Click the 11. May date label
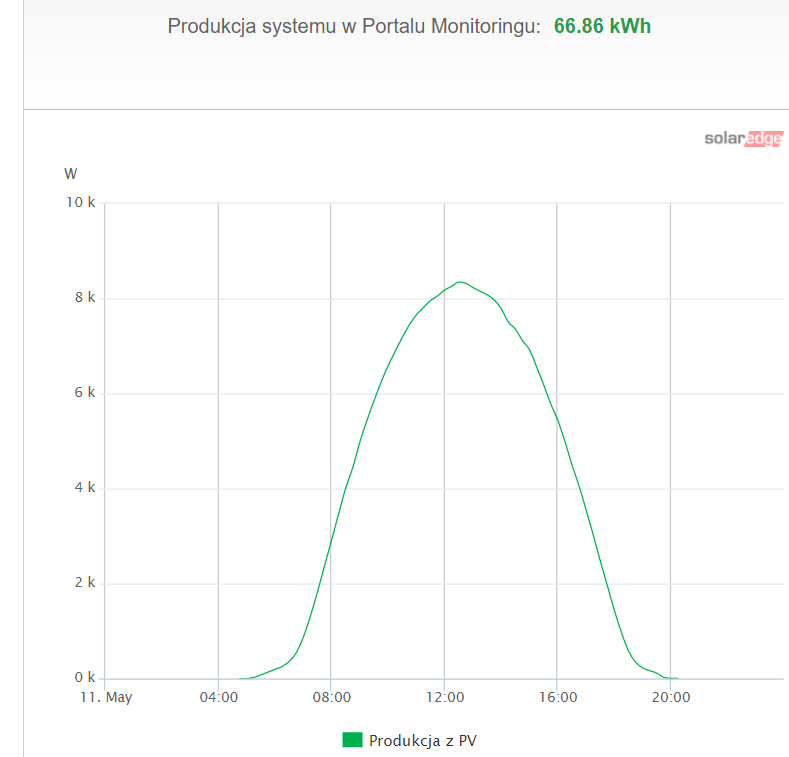The height and width of the screenshot is (757, 789). (106, 698)
